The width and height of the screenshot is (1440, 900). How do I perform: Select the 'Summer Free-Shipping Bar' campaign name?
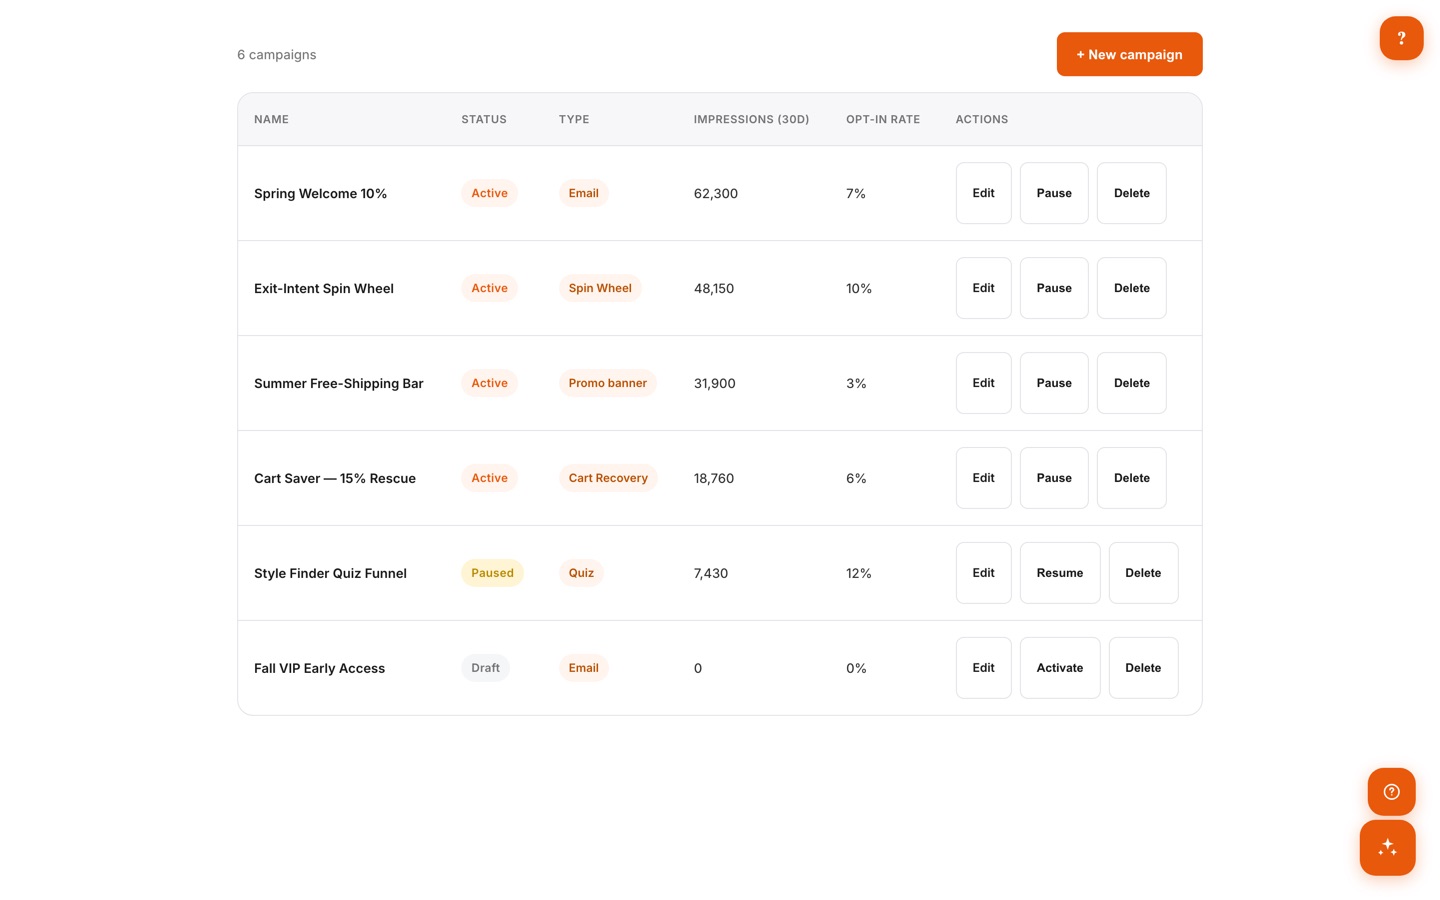pyautogui.click(x=339, y=383)
